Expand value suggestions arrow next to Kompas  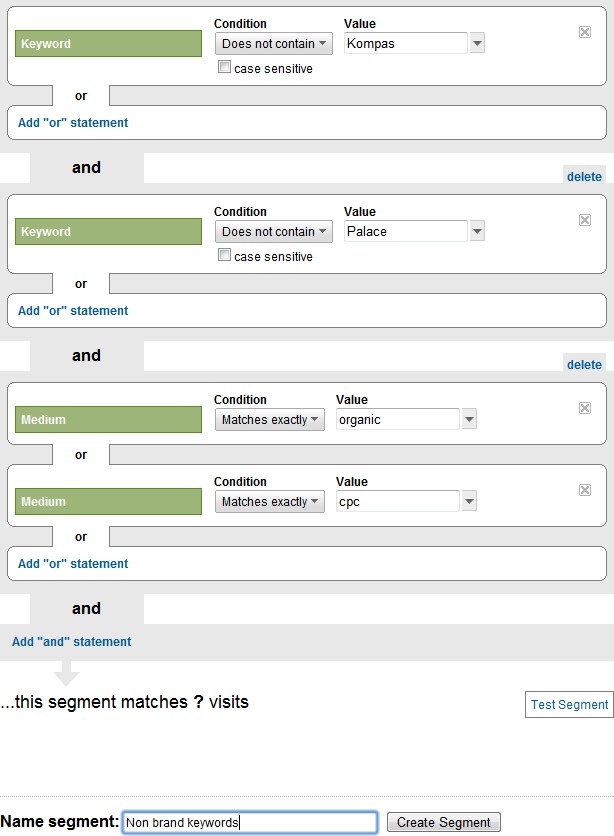(477, 43)
